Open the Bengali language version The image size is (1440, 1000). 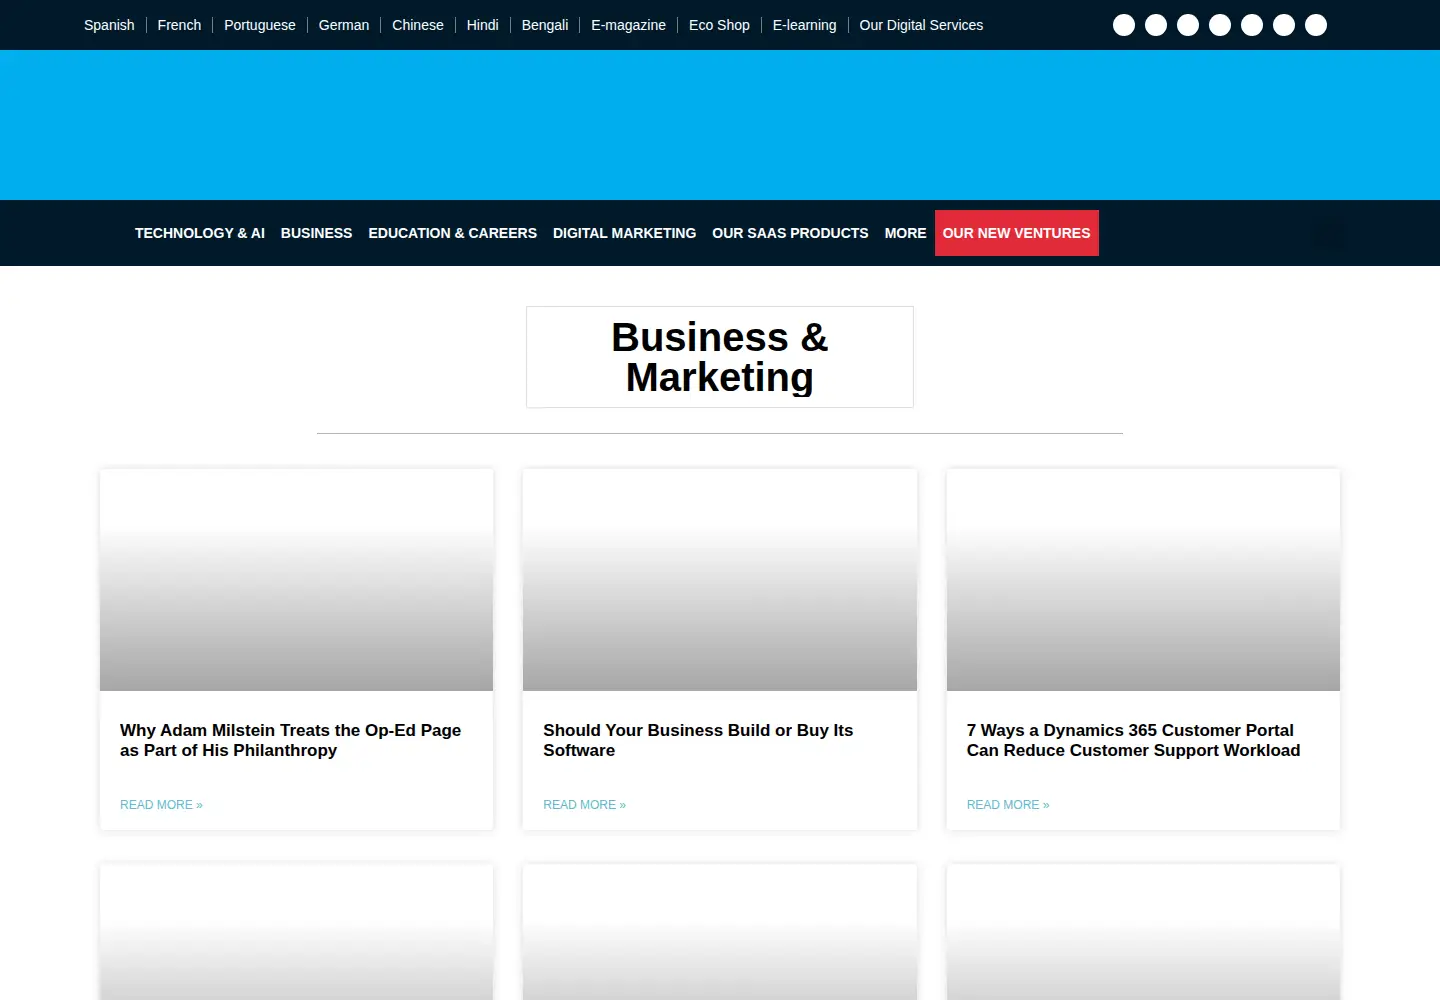(x=545, y=25)
